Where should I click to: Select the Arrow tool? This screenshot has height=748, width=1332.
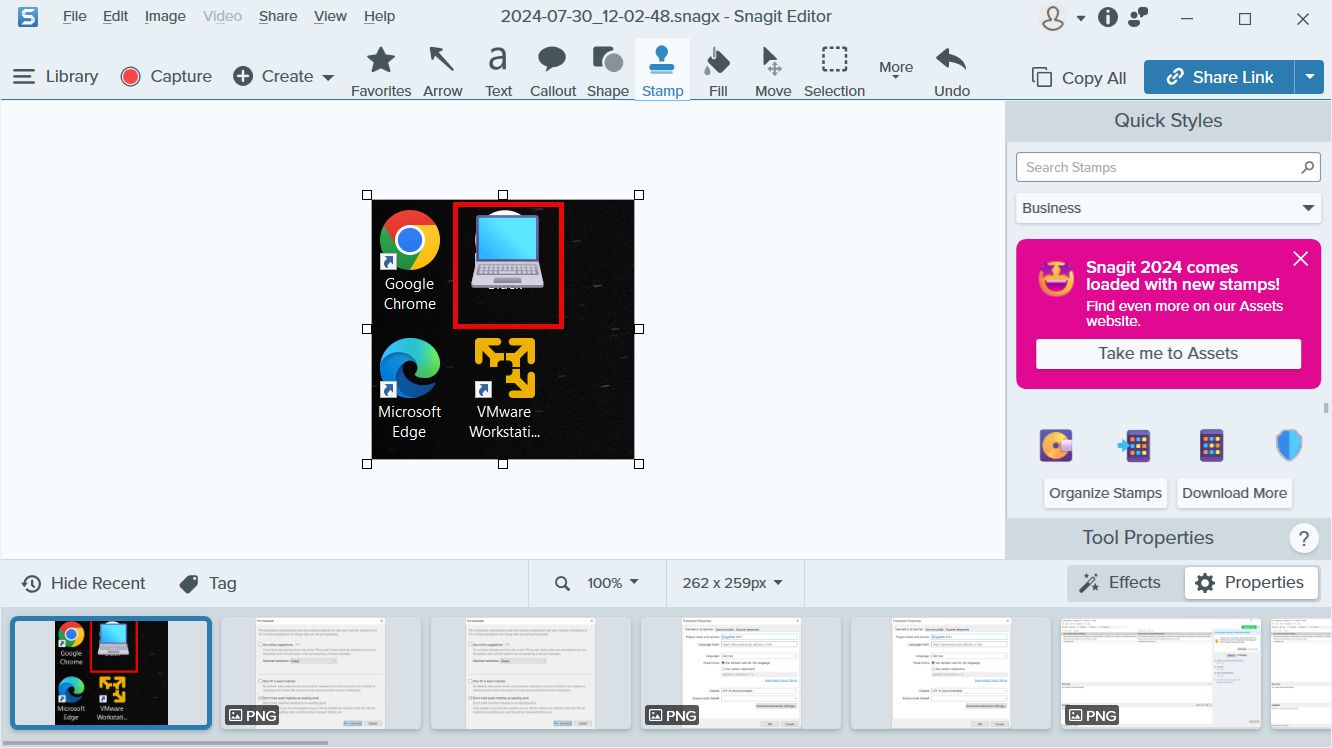442,71
